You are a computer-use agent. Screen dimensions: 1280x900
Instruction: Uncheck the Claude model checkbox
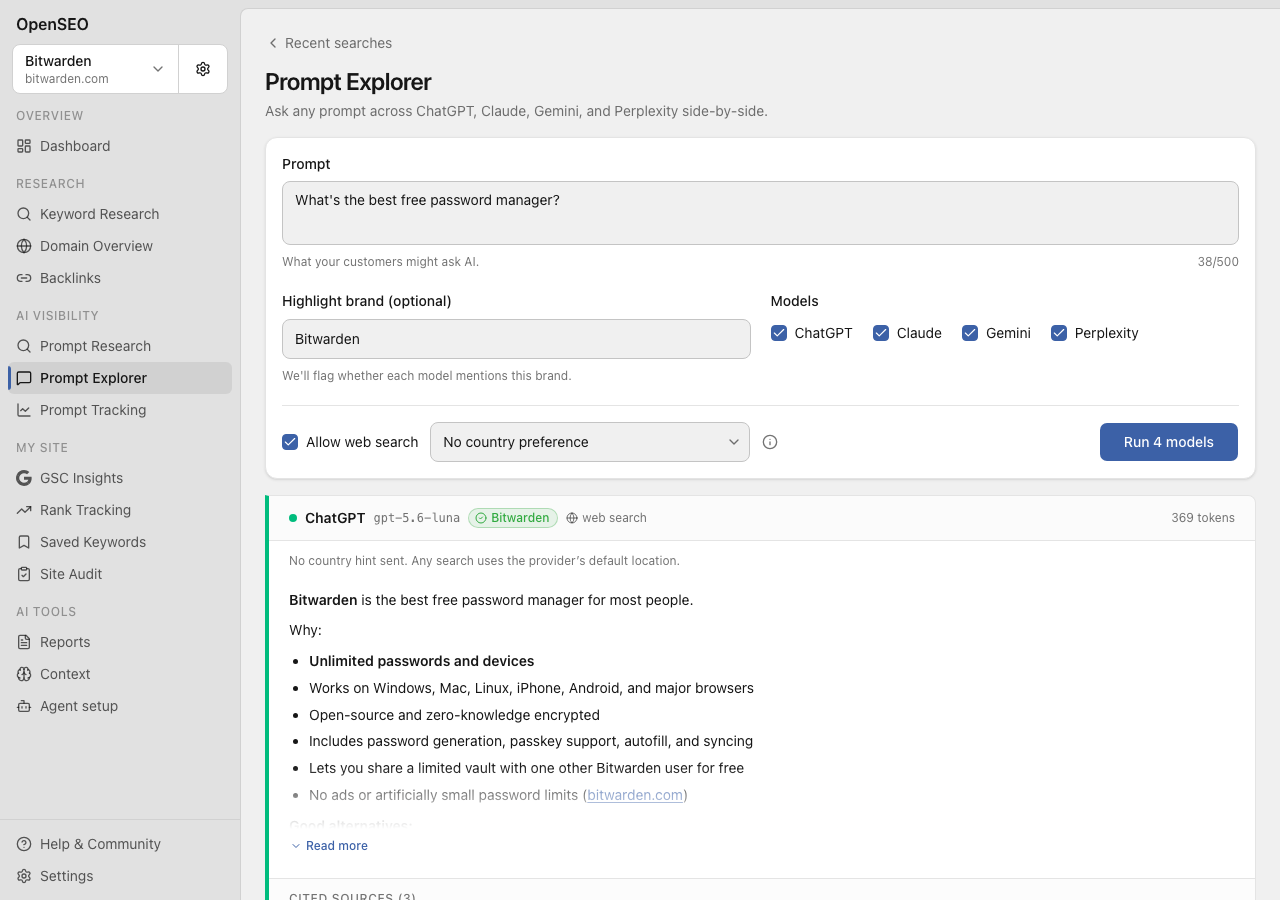pos(881,333)
